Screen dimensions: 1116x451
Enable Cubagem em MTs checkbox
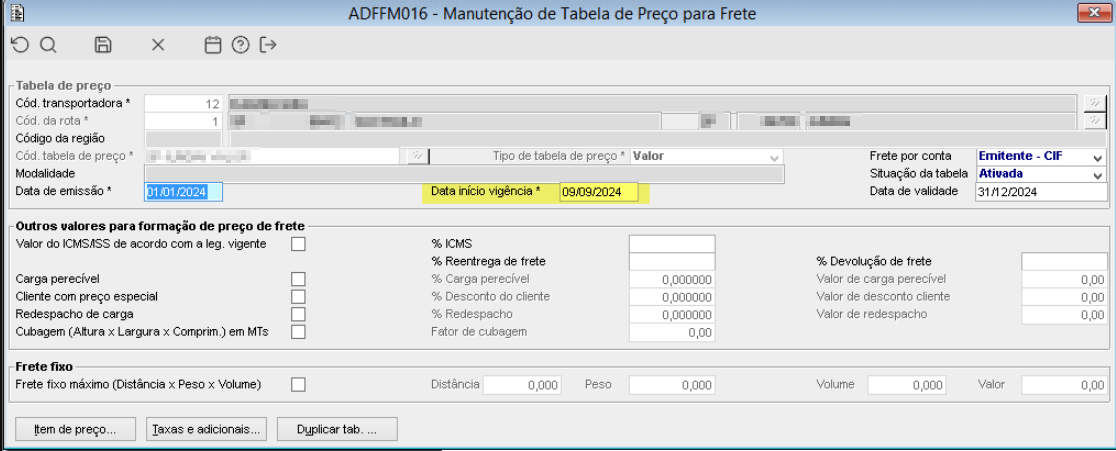pyautogui.click(x=298, y=331)
